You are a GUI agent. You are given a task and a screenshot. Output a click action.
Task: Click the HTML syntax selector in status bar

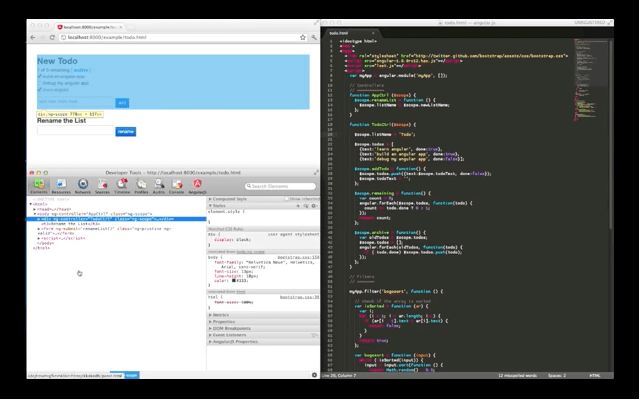click(x=594, y=376)
